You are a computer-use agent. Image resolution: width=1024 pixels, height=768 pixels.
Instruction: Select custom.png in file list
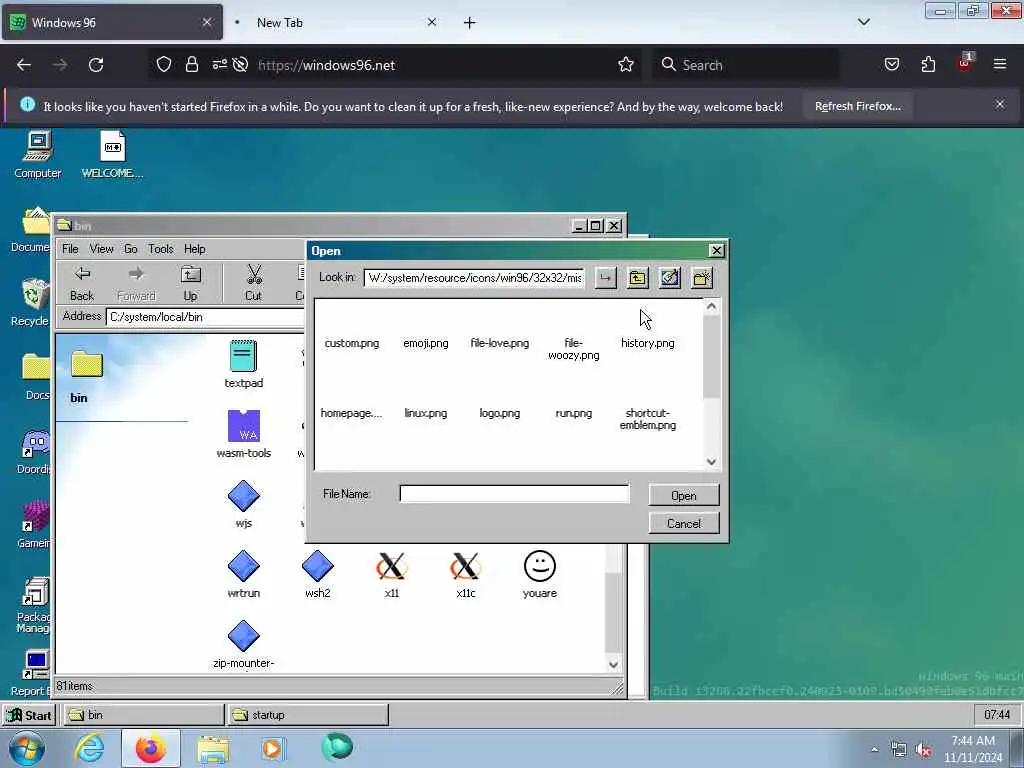click(351, 343)
